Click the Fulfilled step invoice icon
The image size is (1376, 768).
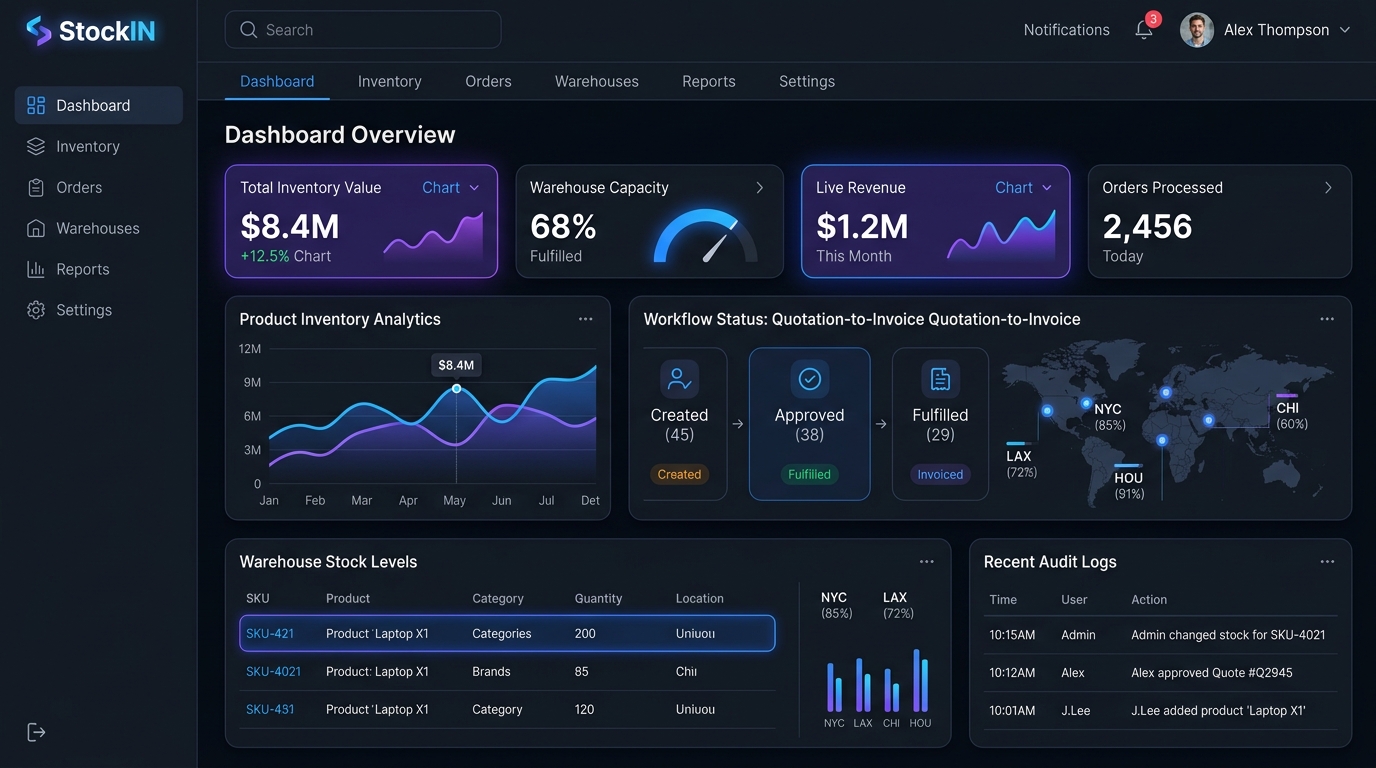click(940, 379)
